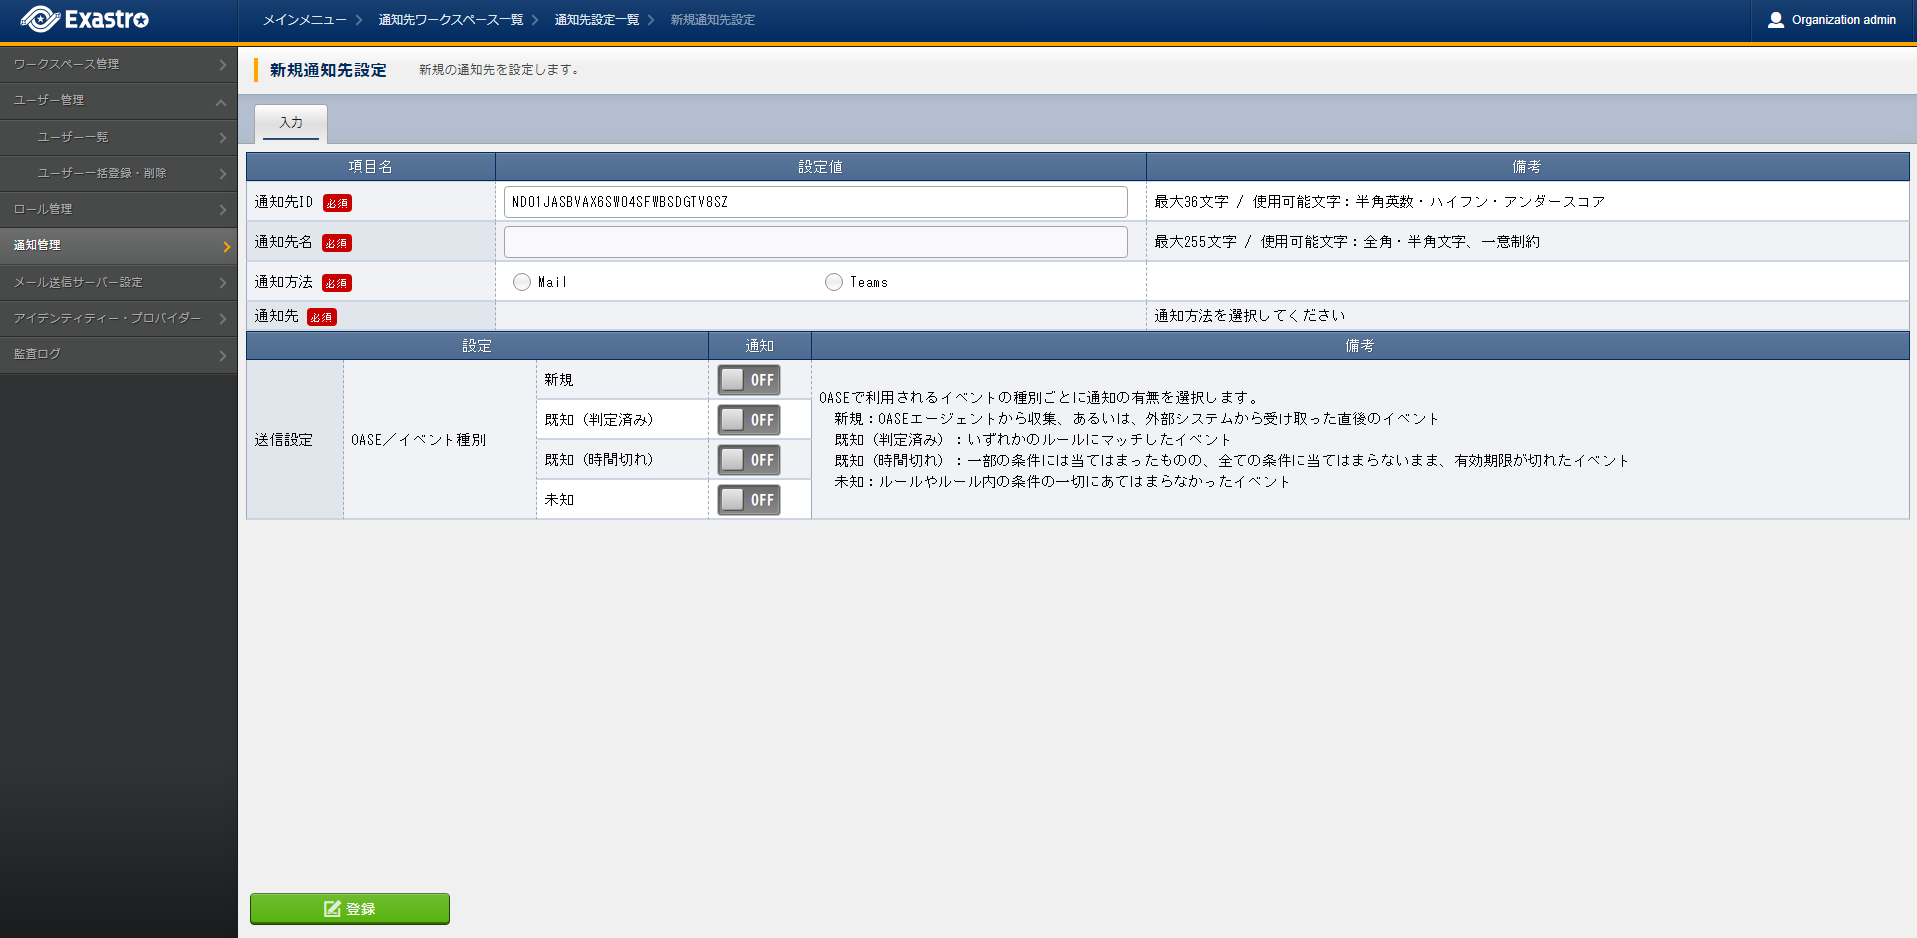
Task: Click the Organization admin user icon
Action: tap(1775, 20)
